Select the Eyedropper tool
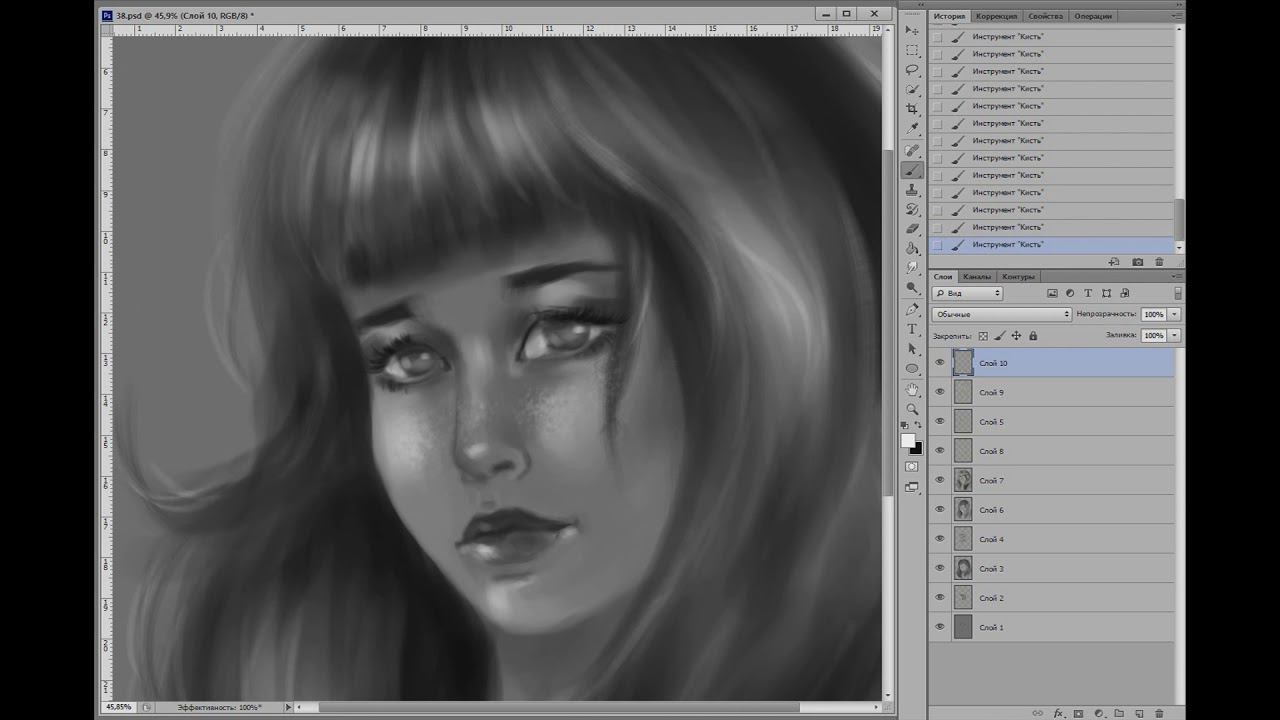 912,129
